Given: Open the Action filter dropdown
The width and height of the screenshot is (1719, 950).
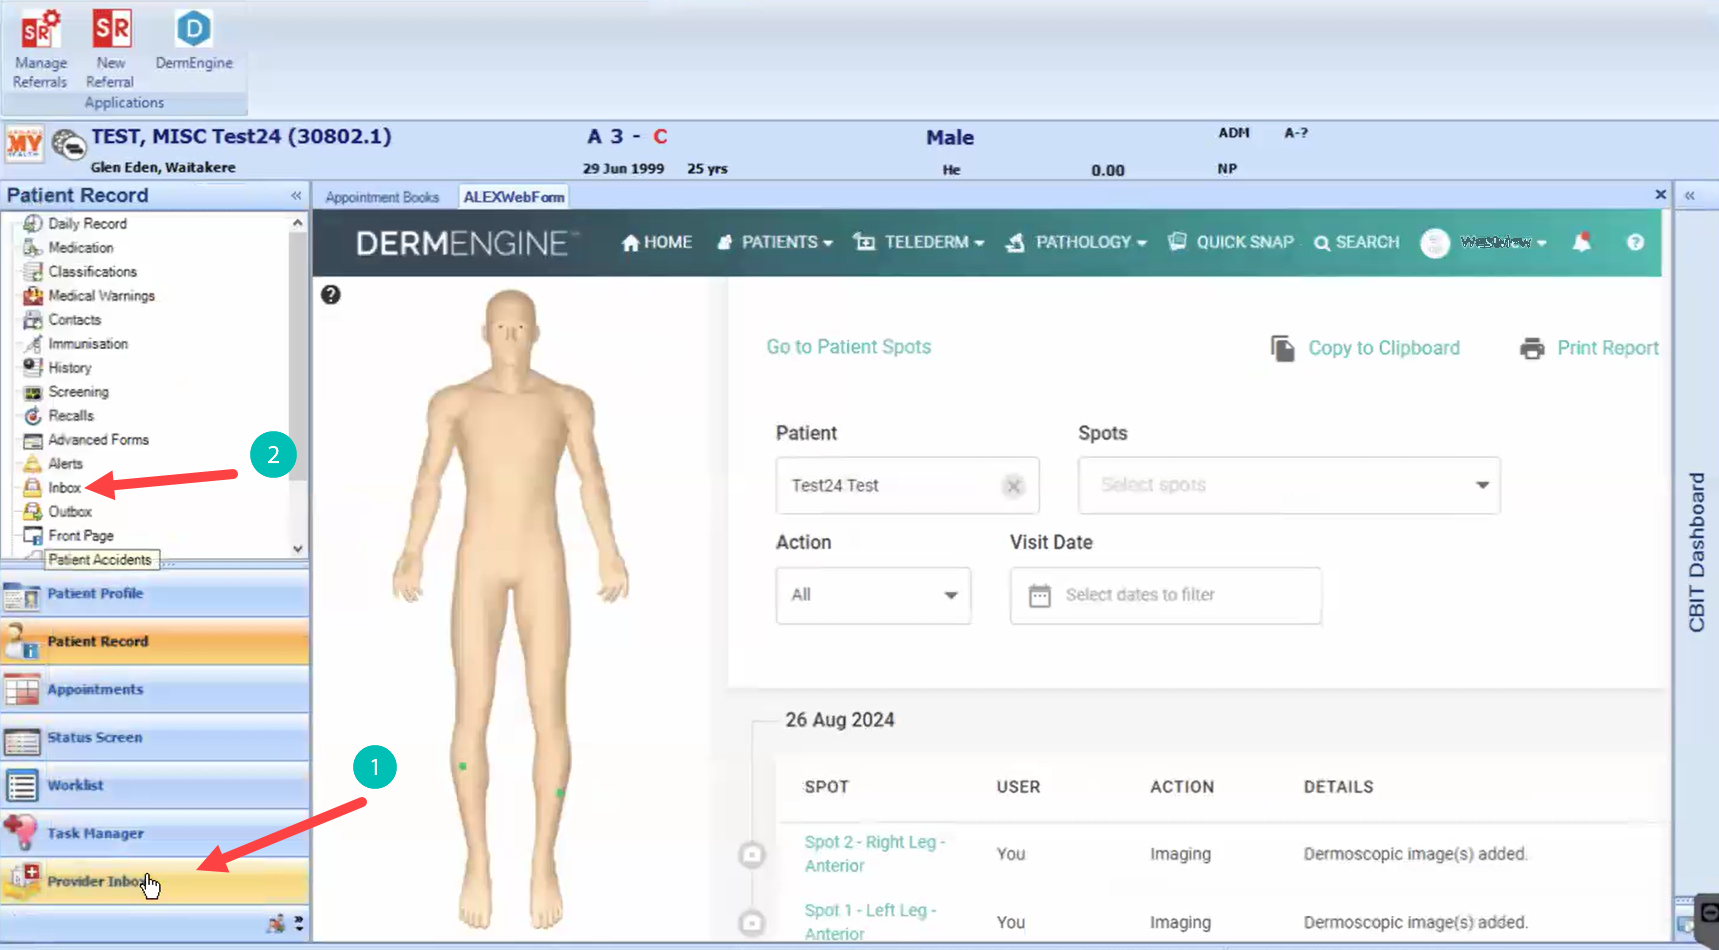Looking at the screenshot, I should point(873,595).
